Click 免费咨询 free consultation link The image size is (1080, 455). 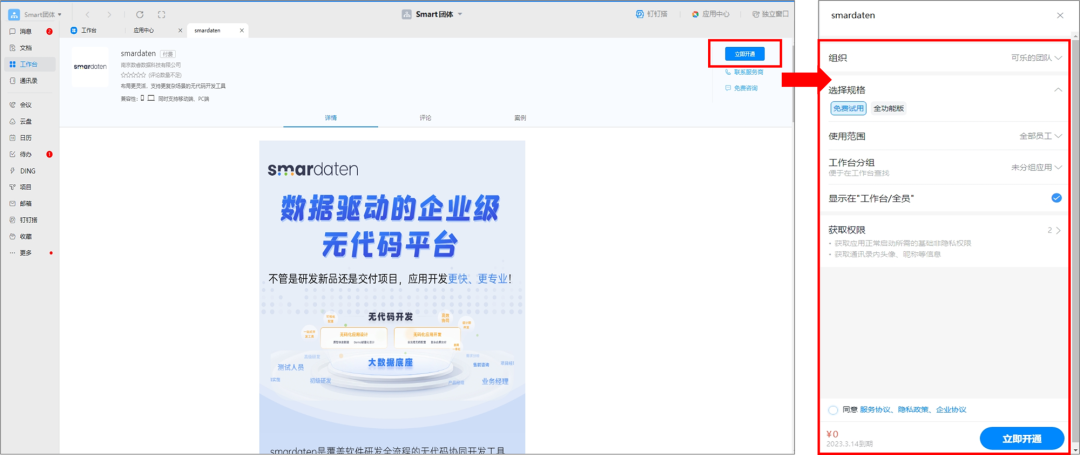pyautogui.click(x=741, y=88)
